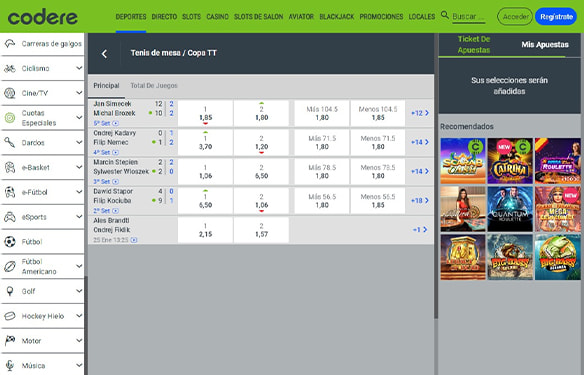Open the SLOTS menu
584x375 pixels.
pos(191,17)
